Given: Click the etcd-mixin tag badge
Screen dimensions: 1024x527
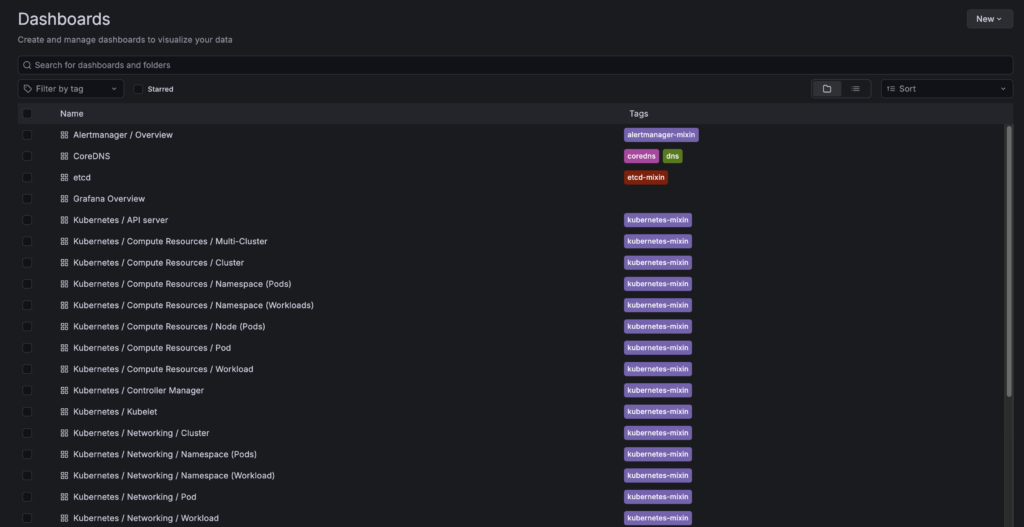Looking at the screenshot, I should [x=645, y=178].
